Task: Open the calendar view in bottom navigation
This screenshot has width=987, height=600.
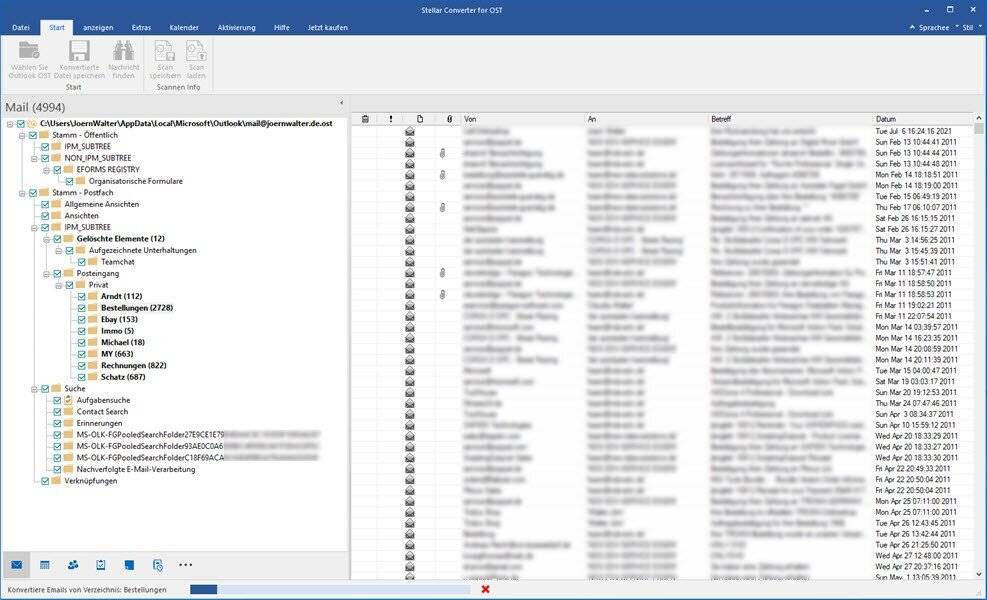Action: [x=45, y=565]
